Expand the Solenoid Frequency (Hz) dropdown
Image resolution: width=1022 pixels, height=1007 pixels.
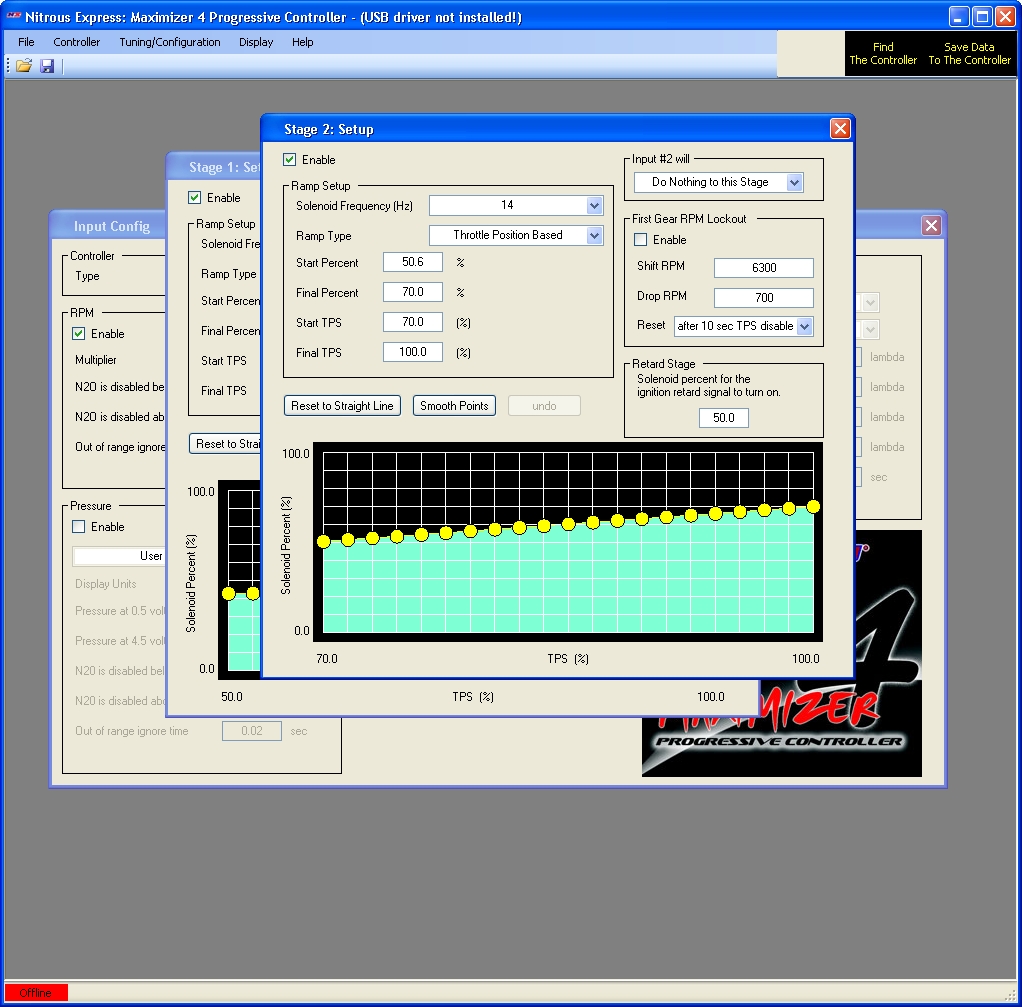[594, 205]
